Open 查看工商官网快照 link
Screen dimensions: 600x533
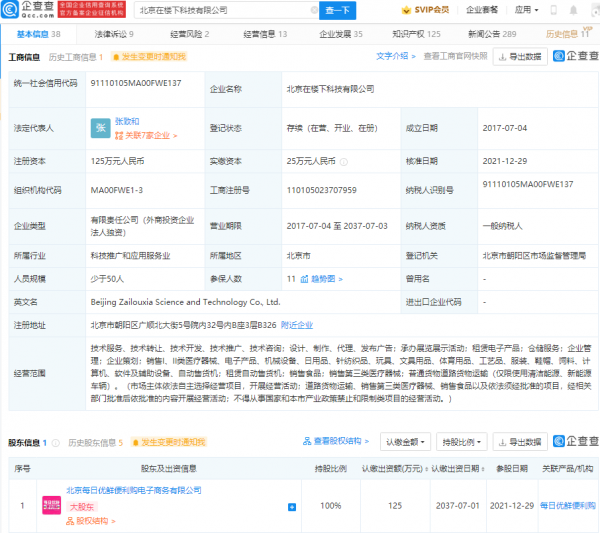[455, 56]
